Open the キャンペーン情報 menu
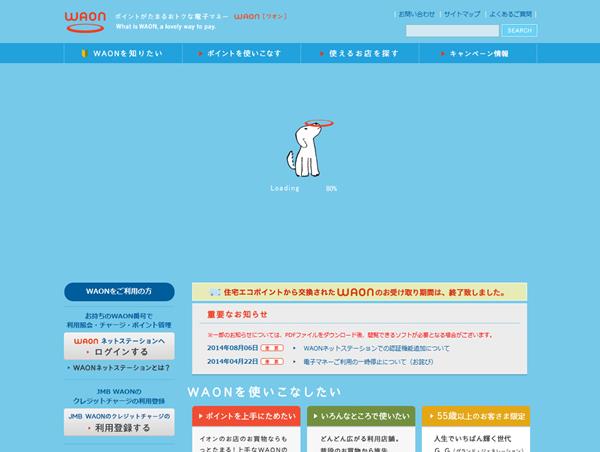Screen dimensions: 600x452 [478, 53]
